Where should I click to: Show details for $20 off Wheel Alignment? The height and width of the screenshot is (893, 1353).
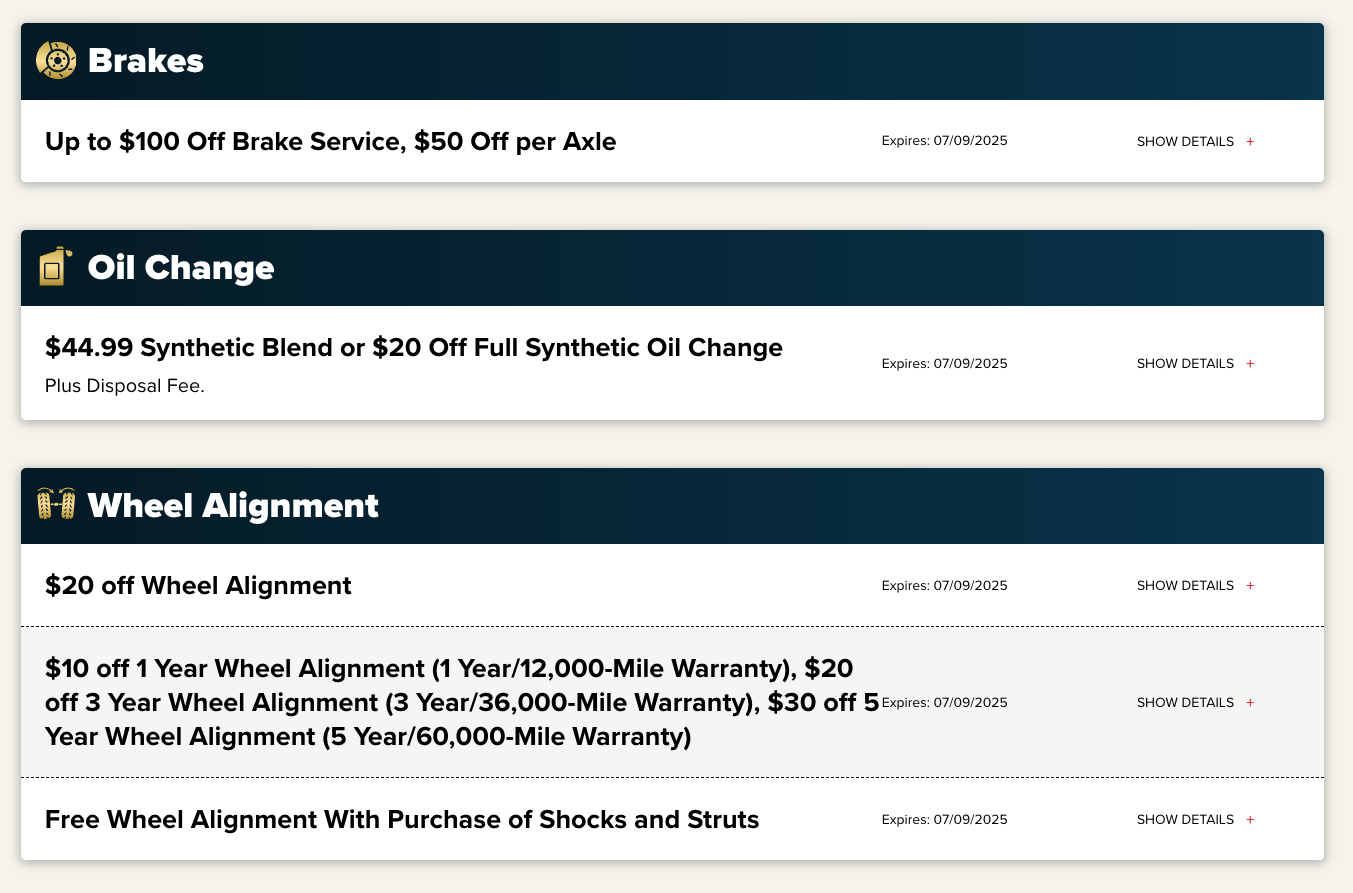1185,586
